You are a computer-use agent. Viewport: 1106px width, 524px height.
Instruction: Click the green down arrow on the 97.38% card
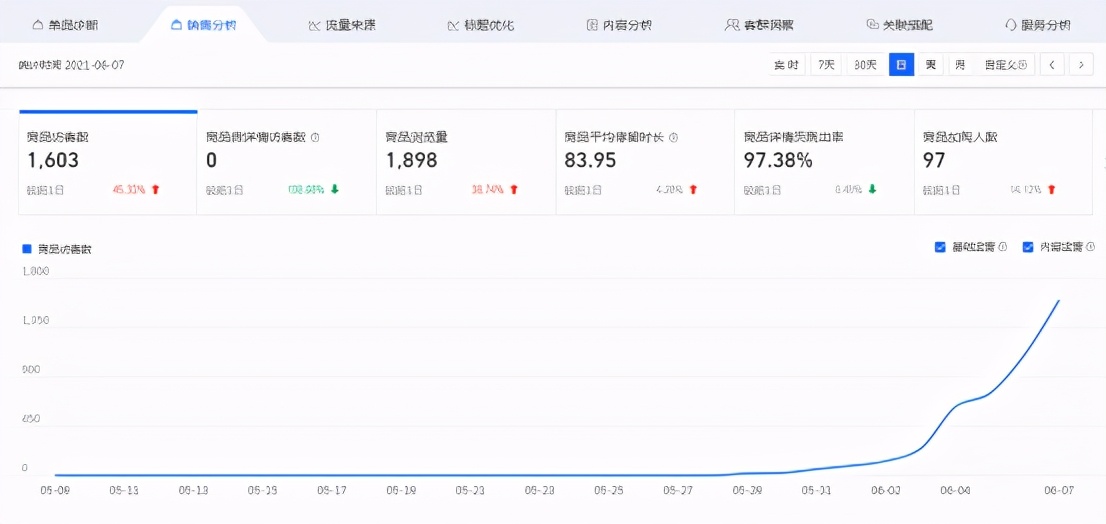(x=872, y=189)
